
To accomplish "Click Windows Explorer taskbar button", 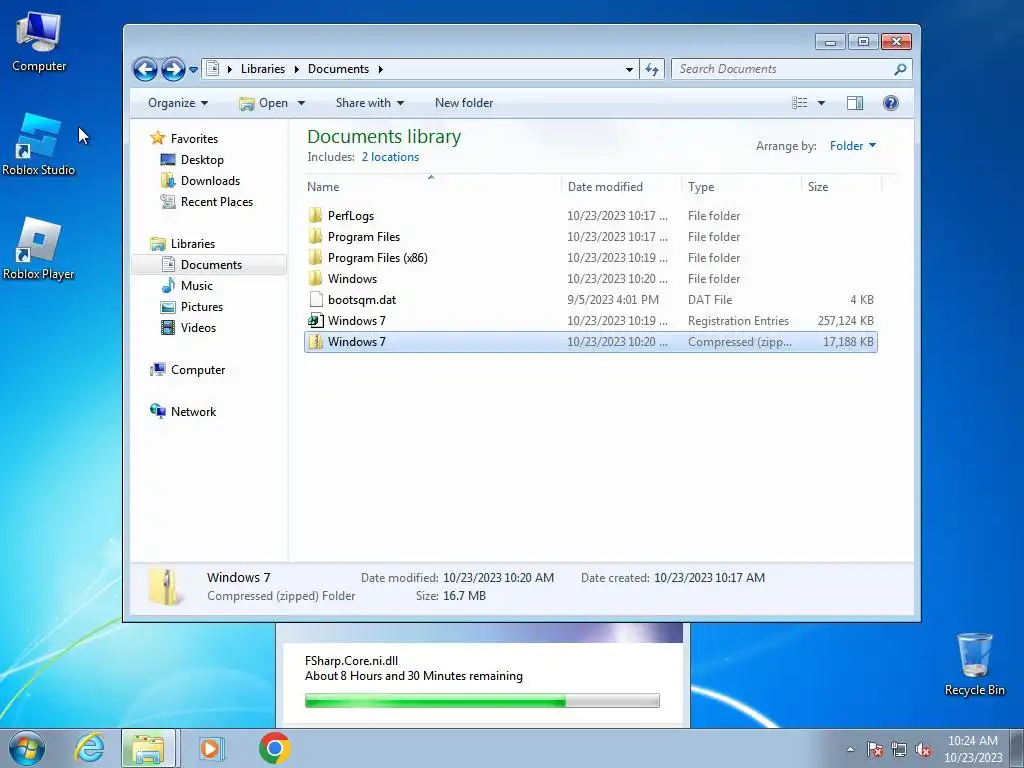I will (148, 748).
